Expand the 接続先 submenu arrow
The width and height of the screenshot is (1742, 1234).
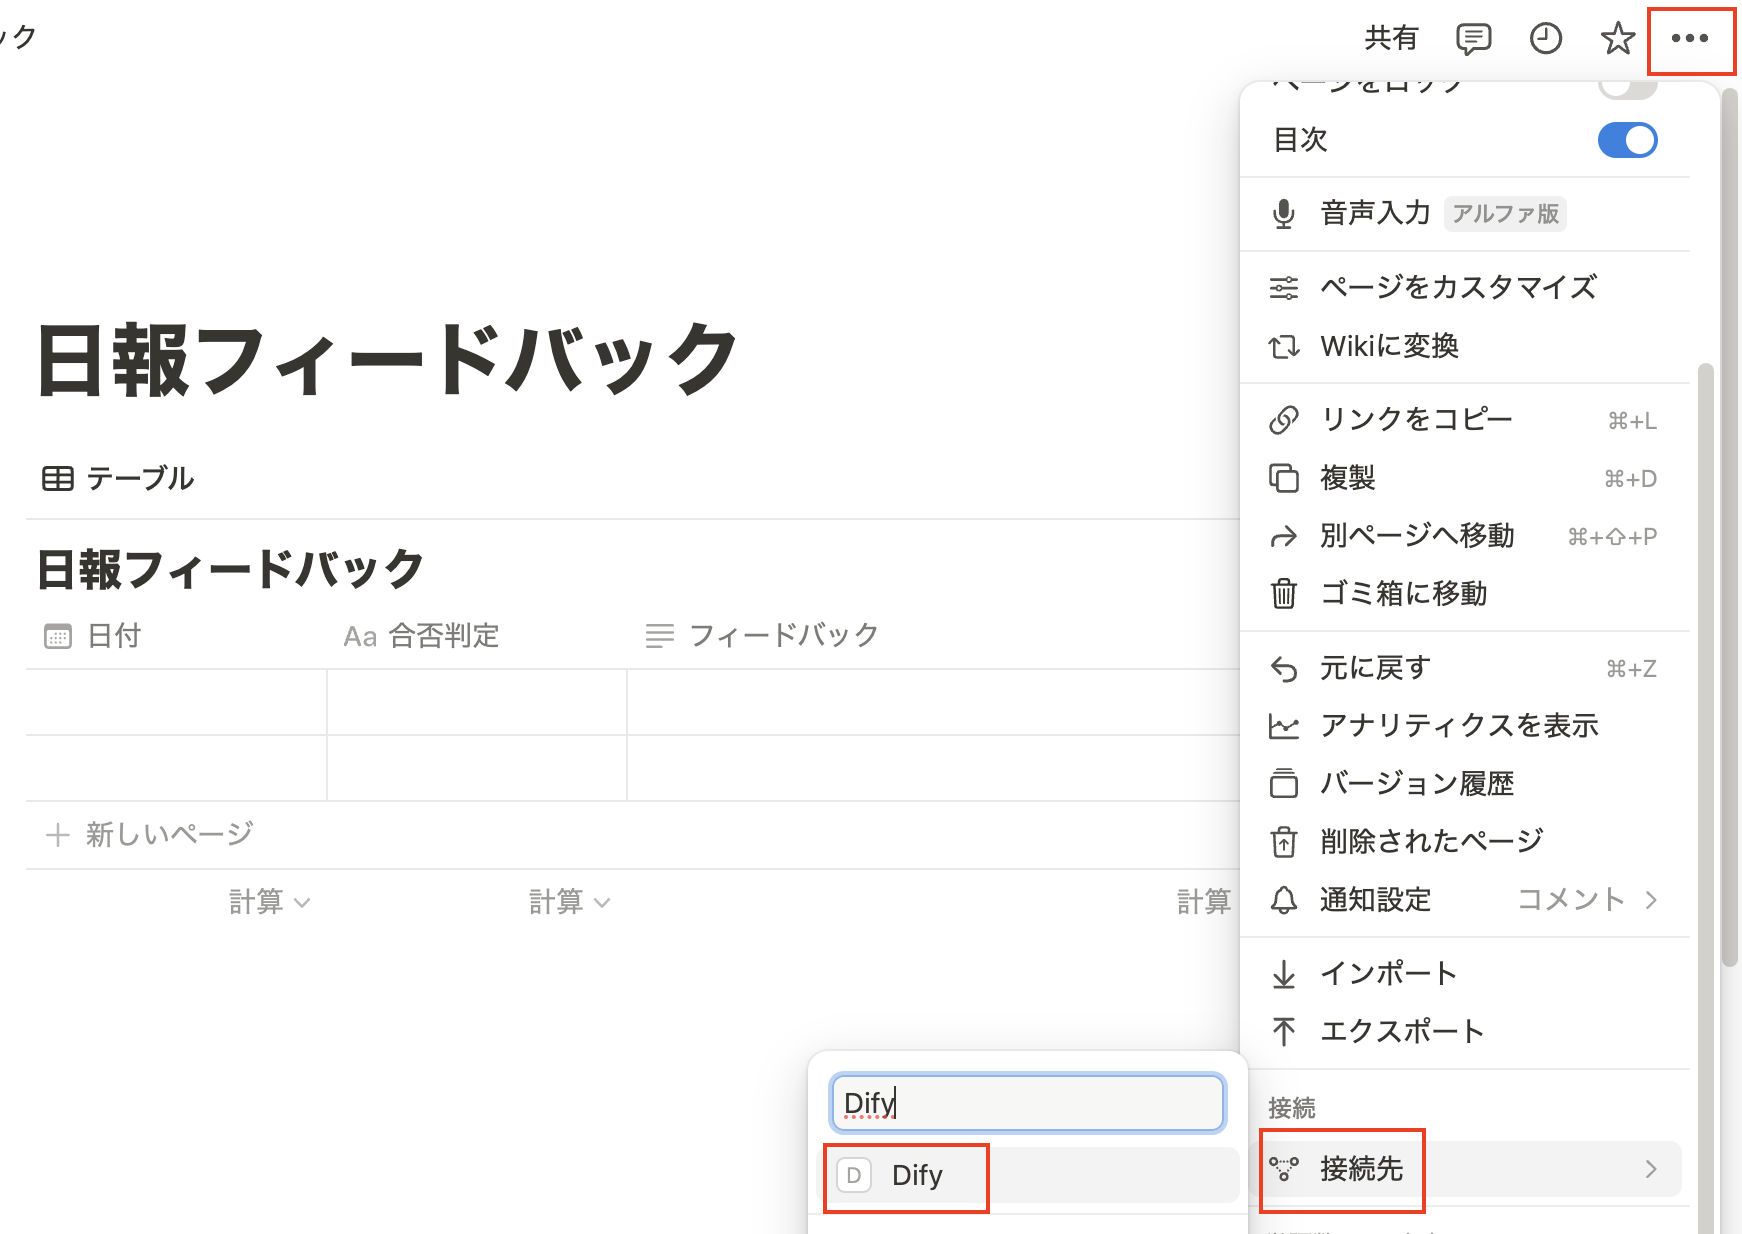(1651, 1169)
